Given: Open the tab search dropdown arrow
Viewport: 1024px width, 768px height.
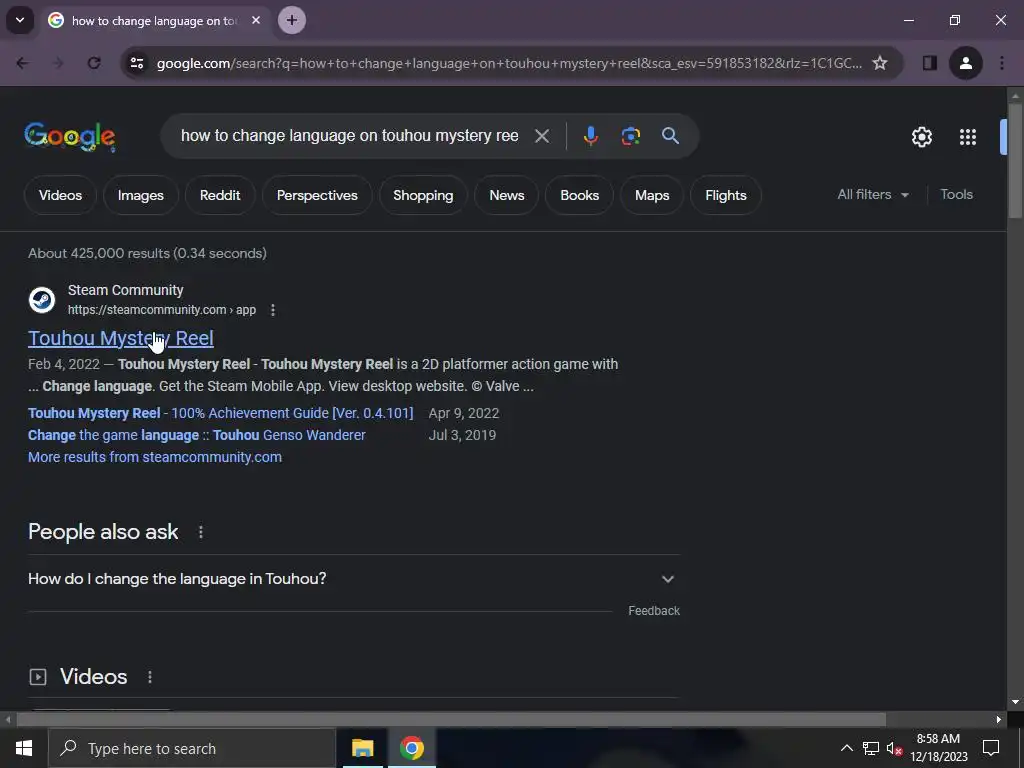Looking at the screenshot, I should (x=20, y=20).
